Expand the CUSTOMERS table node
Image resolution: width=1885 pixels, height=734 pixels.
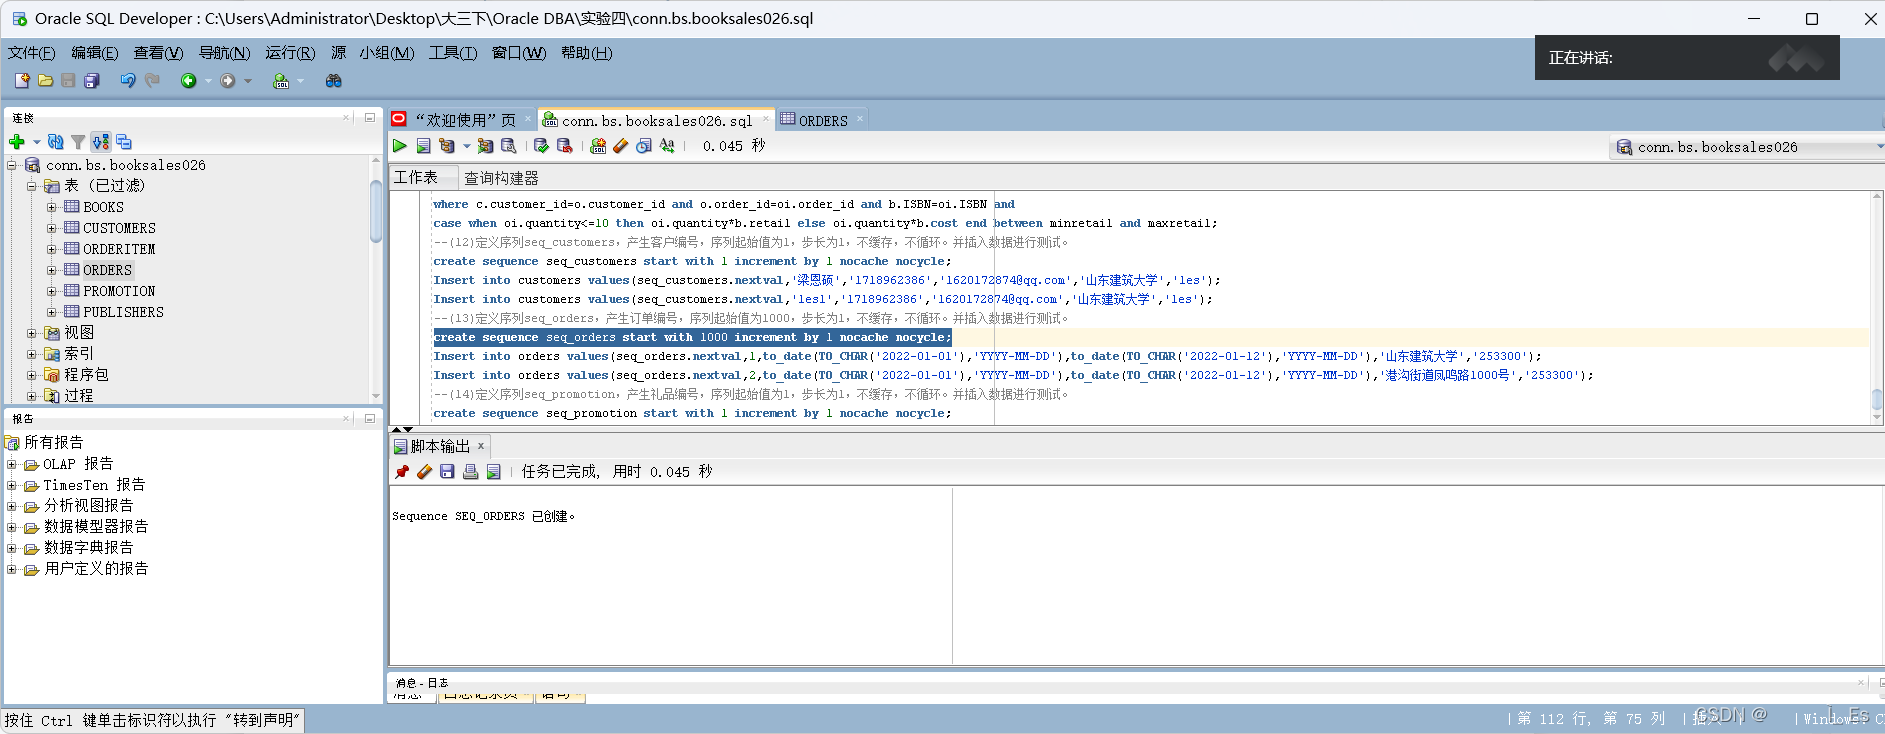[x=51, y=228]
